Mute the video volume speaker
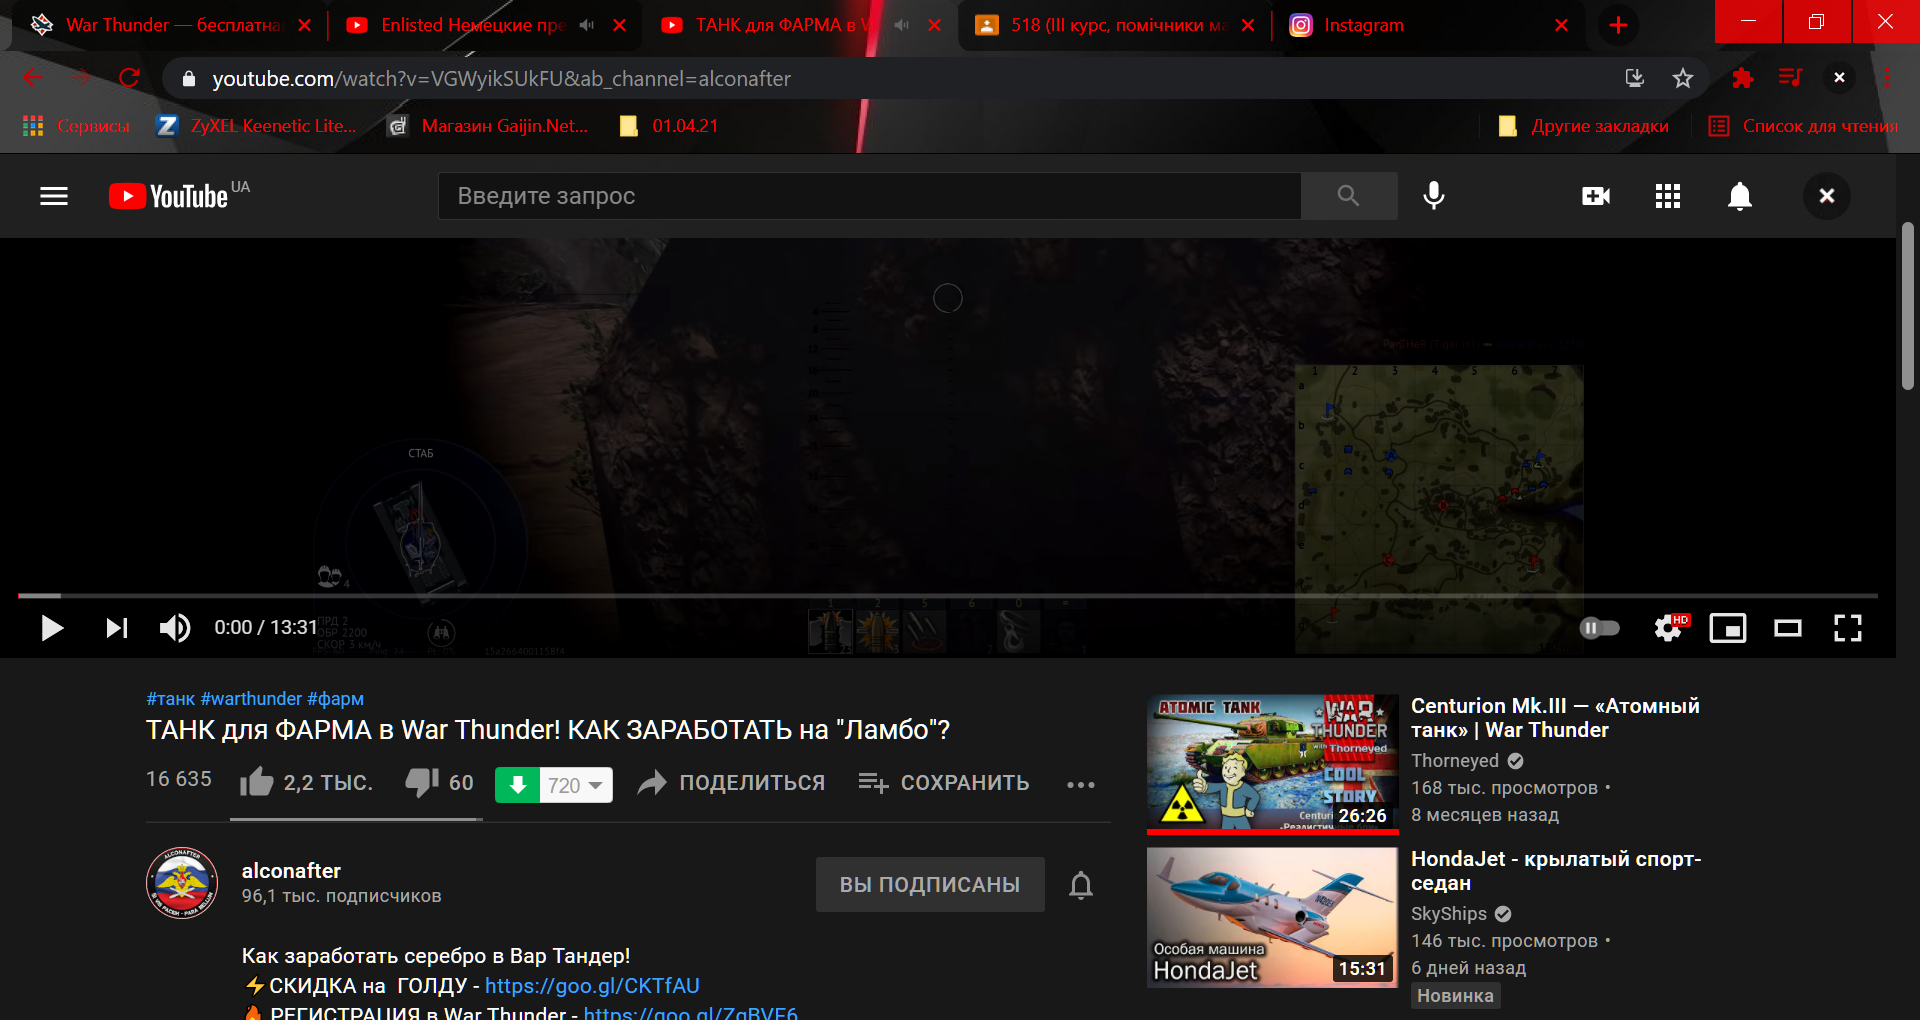Image resolution: width=1920 pixels, height=1020 pixels. [x=175, y=628]
